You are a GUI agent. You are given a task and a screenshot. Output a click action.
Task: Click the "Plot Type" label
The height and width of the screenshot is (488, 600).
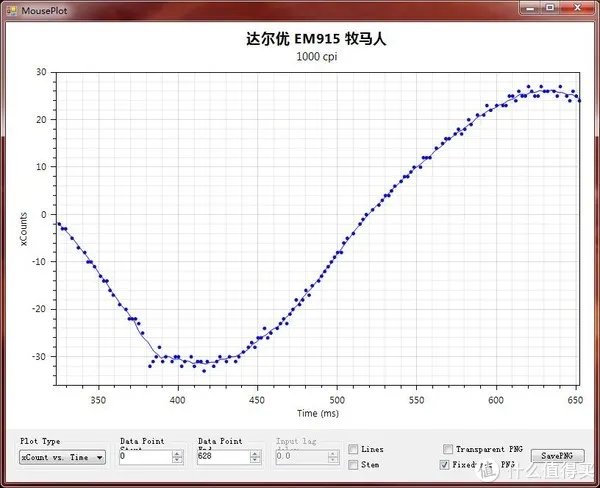point(40,441)
